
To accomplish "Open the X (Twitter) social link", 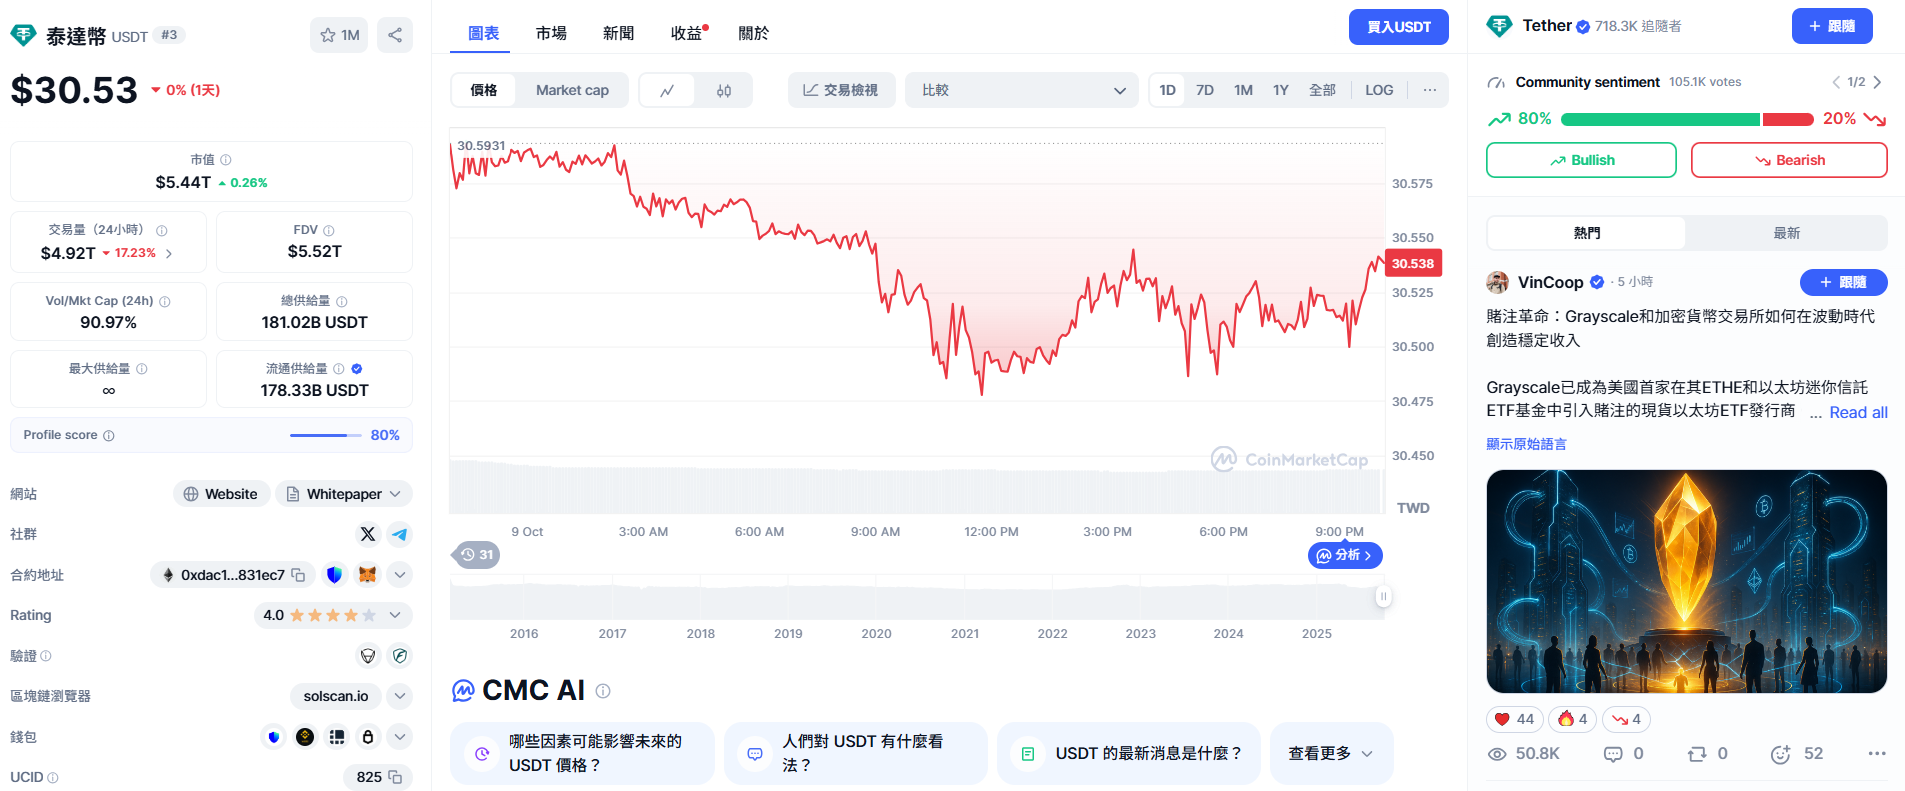I will 368,534.
